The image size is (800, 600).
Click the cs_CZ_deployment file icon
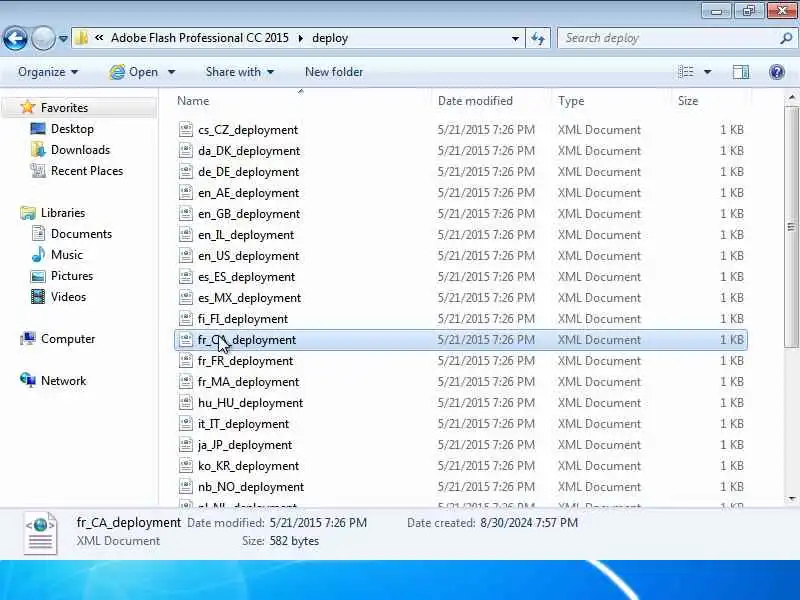(186, 129)
